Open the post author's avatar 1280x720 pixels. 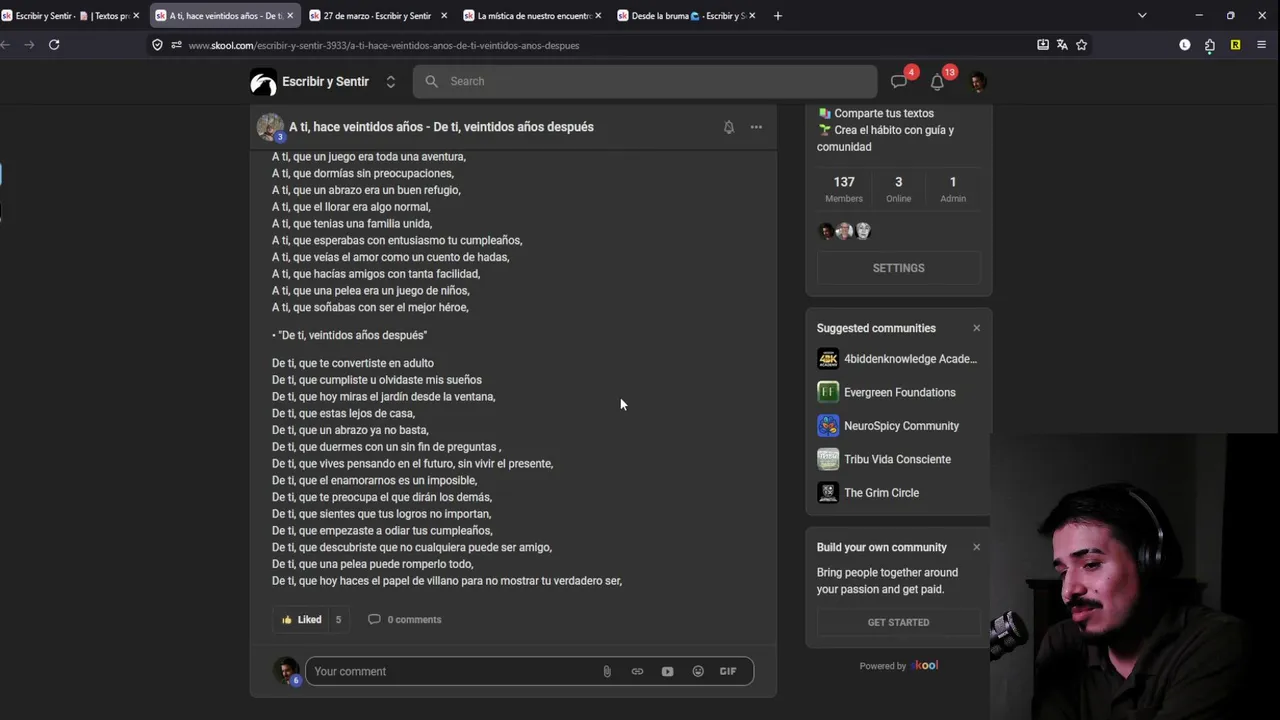click(x=270, y=127)
